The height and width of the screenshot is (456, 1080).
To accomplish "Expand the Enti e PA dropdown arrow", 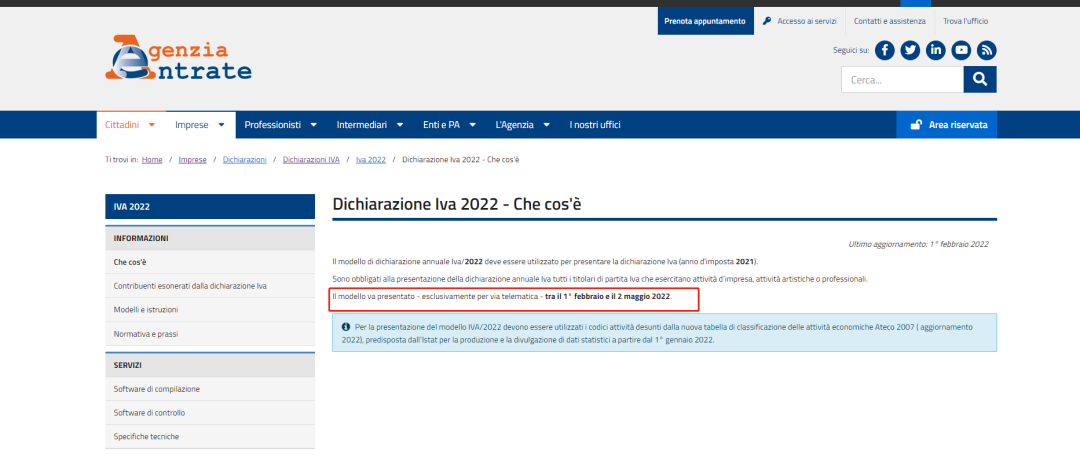I will pyautogui.click(x=472, y=125).
